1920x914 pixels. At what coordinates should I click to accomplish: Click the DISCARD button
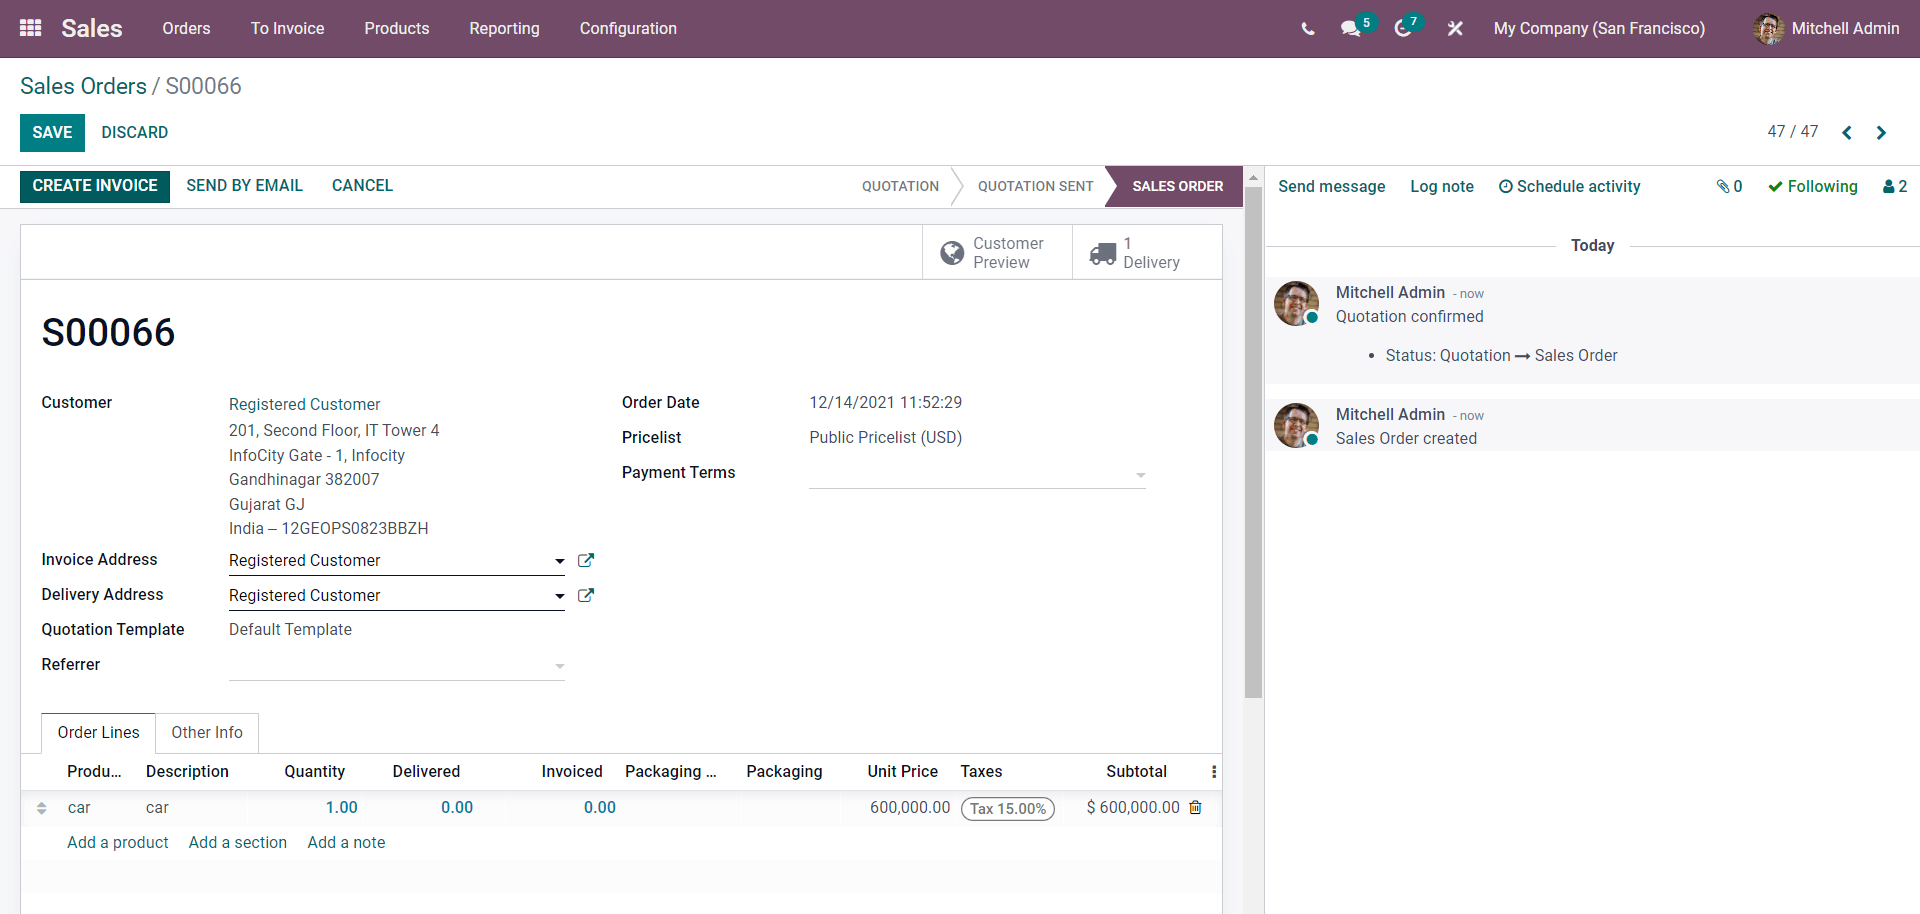[x=134, y=133]
